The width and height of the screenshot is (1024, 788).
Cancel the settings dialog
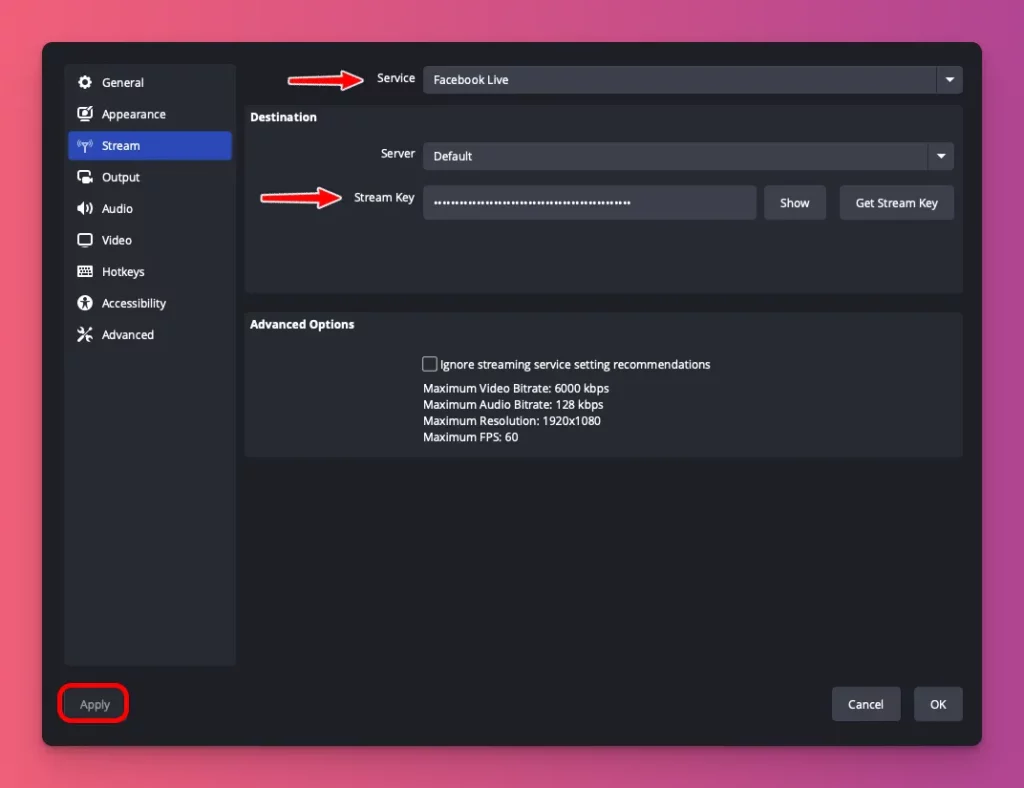(865, 704)
